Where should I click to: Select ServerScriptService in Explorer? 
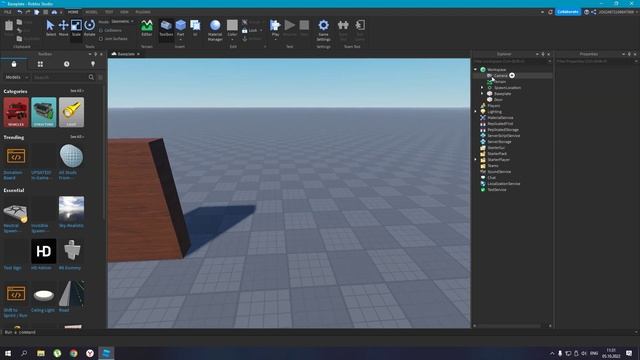tap(503, 136)
